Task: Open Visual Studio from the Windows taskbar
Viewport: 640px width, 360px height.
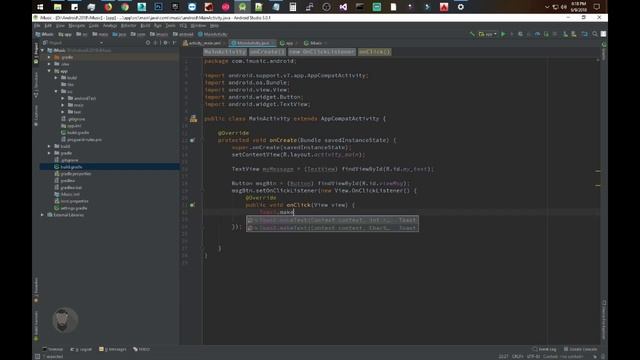Action: (343, 7)
